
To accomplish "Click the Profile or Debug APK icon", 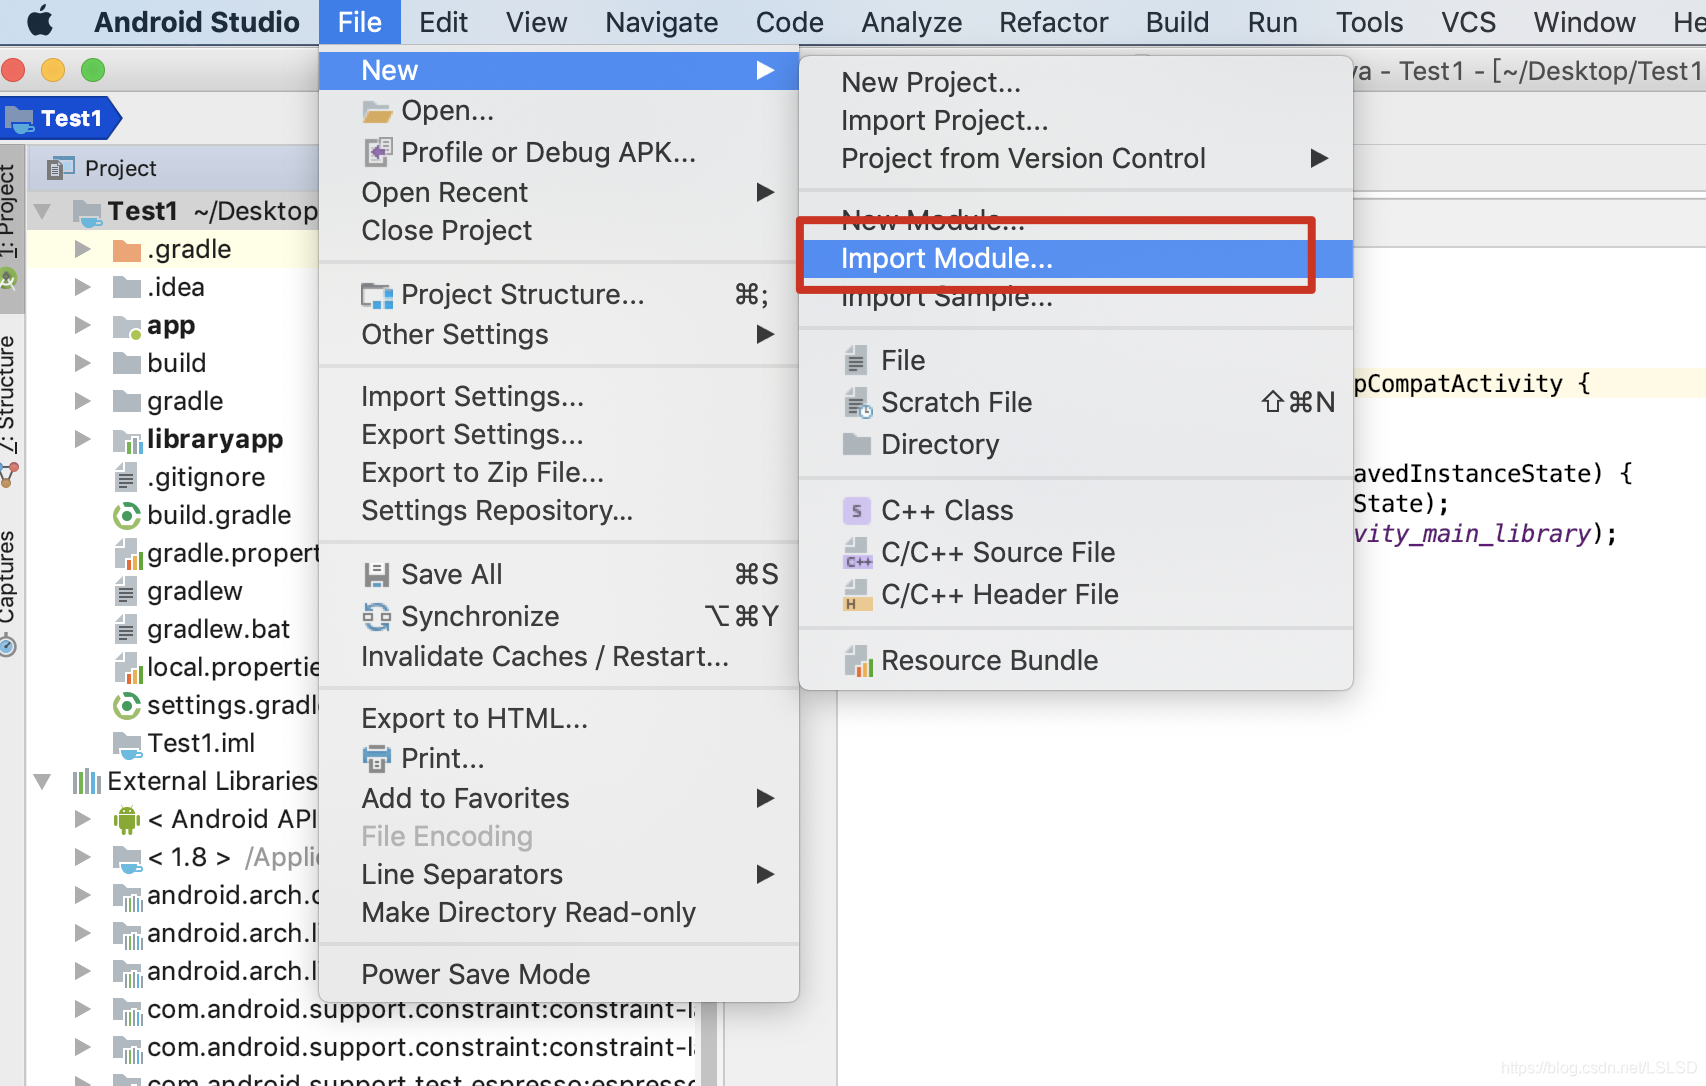I will coord(377,152).
